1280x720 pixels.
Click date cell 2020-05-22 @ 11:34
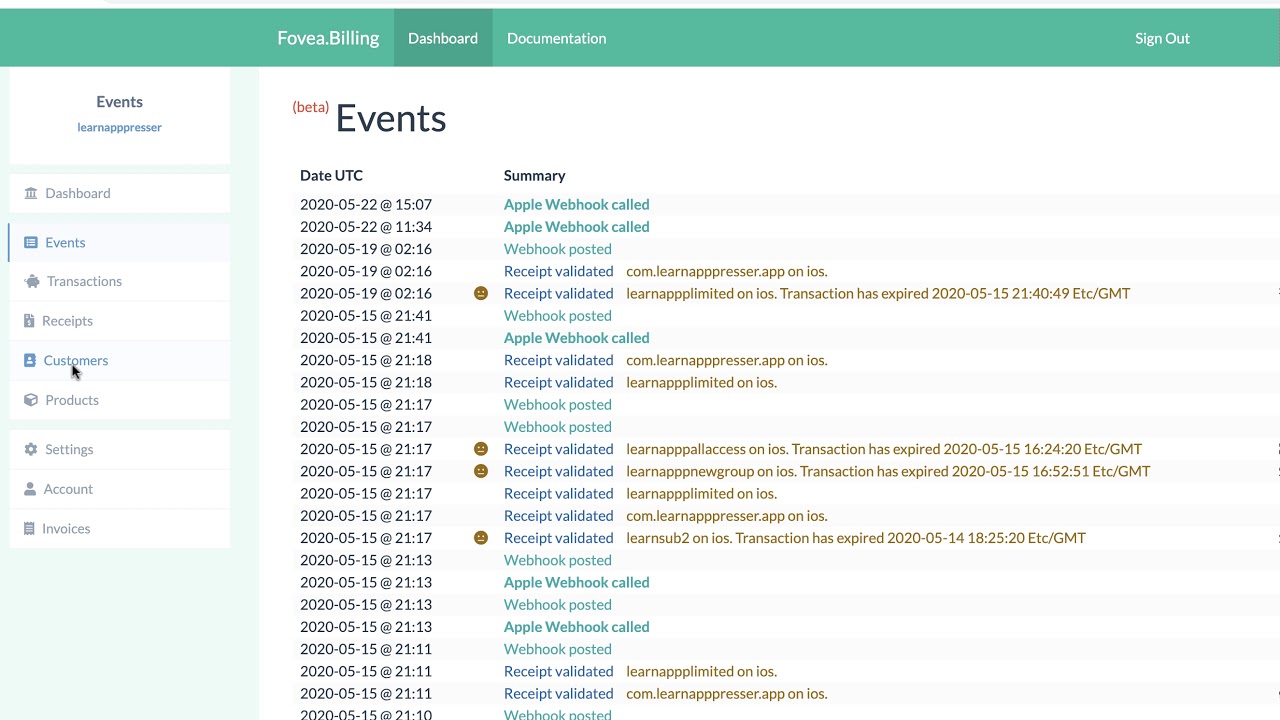point(366,226)
